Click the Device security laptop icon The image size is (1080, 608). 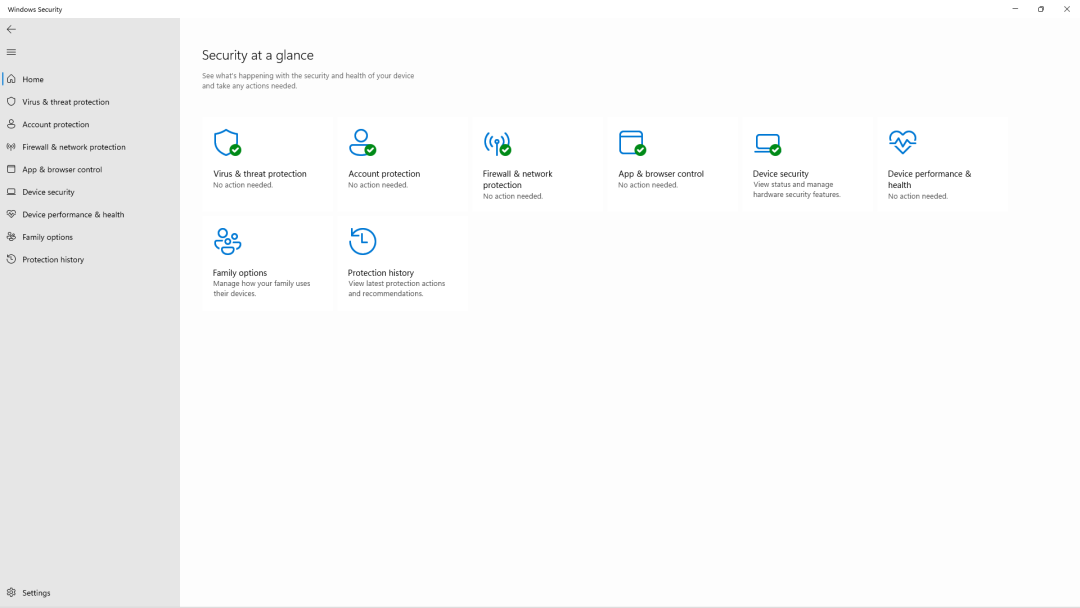point(768,141)
